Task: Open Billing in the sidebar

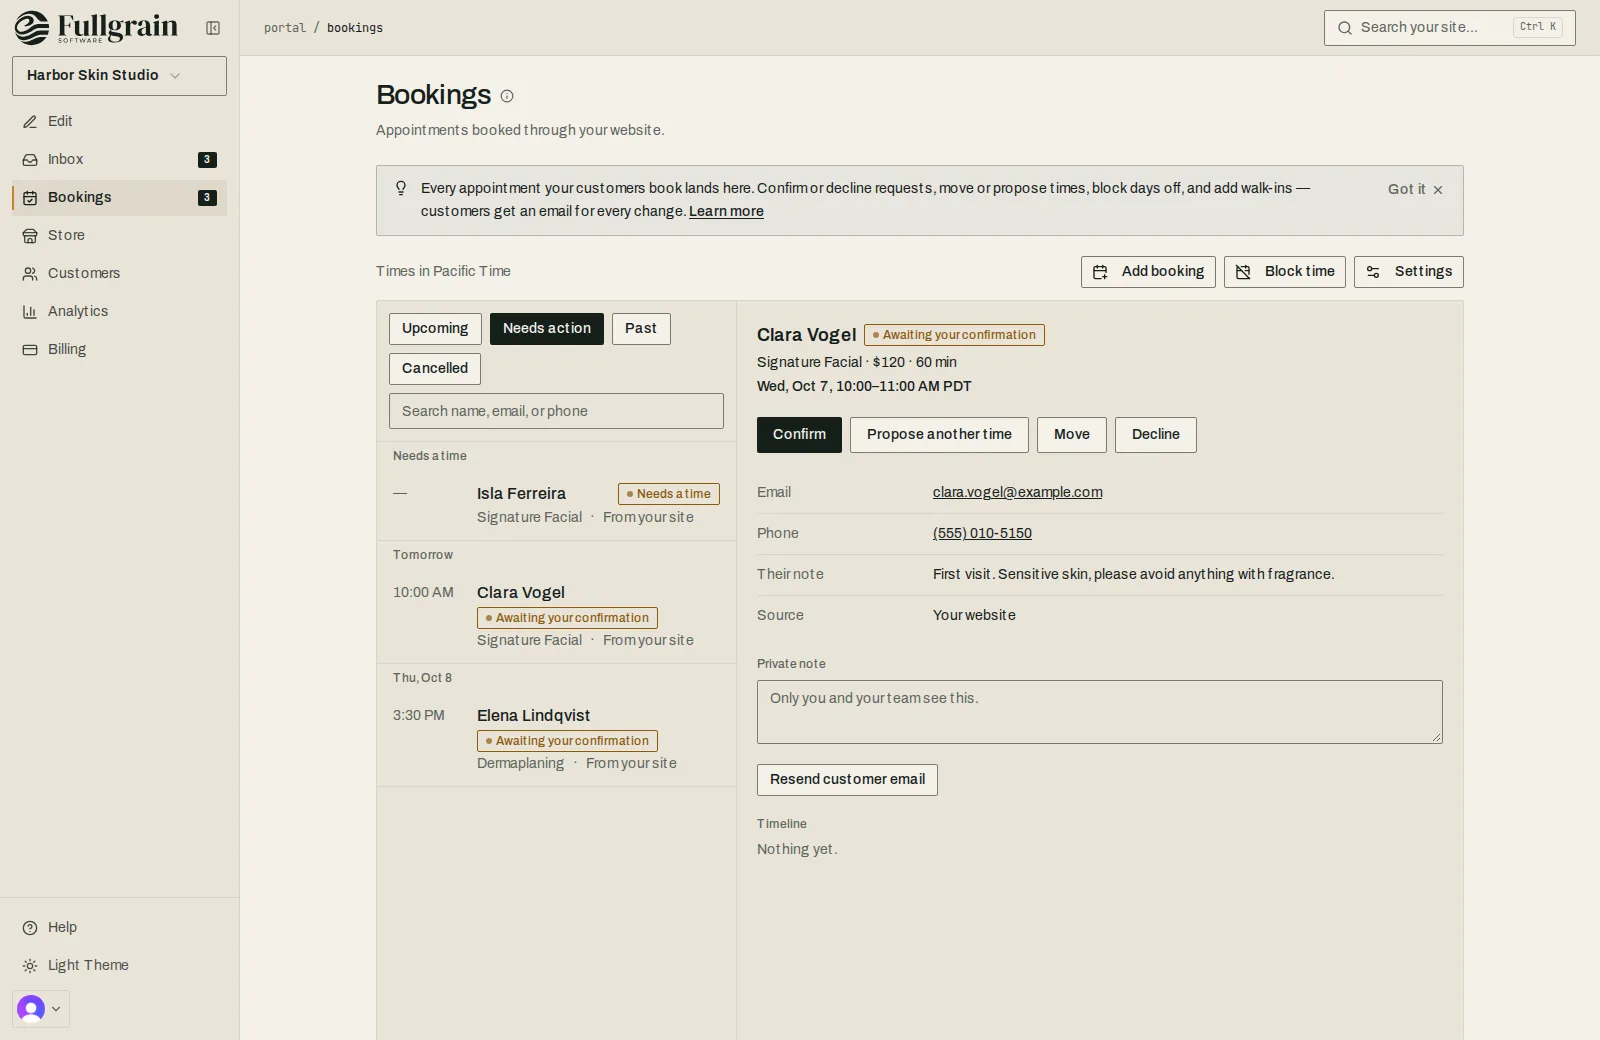Action: pyautogui.click(x=119, y=349)
